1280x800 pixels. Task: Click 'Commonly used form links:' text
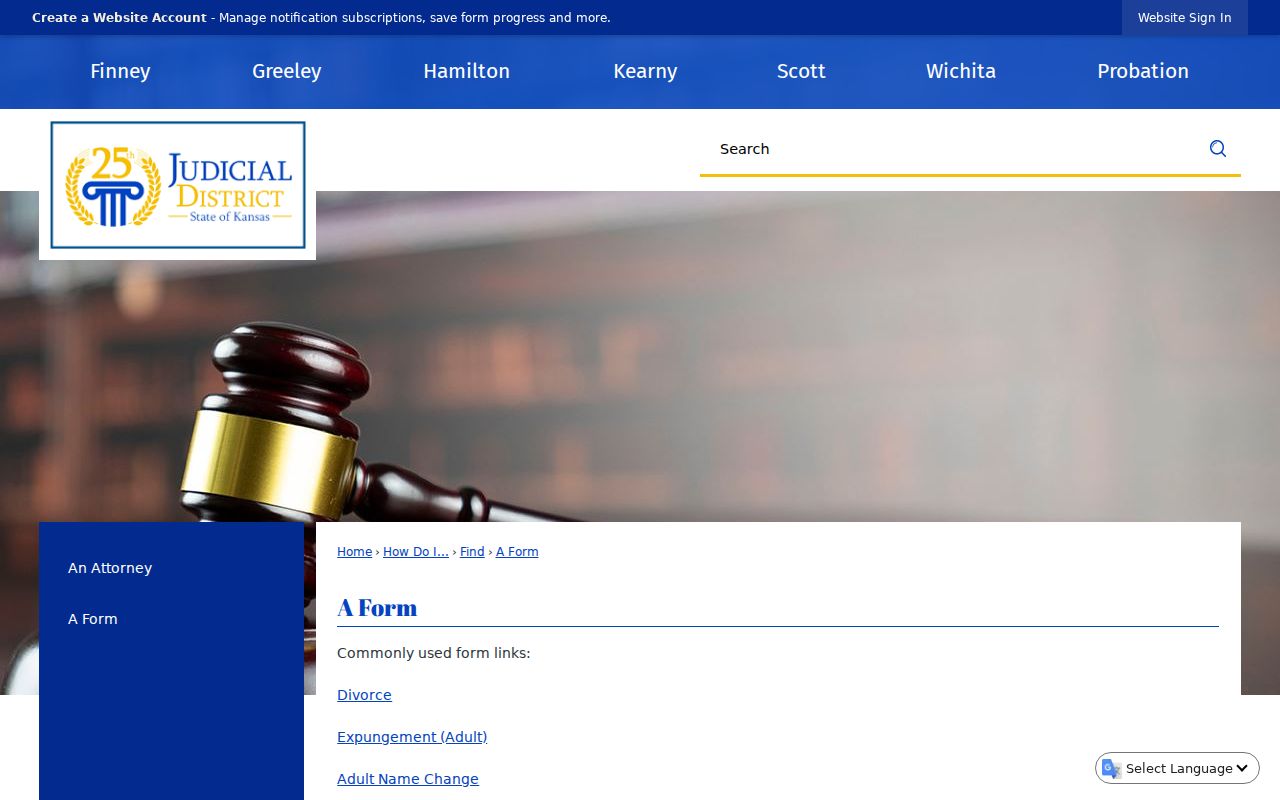point(434,653)
